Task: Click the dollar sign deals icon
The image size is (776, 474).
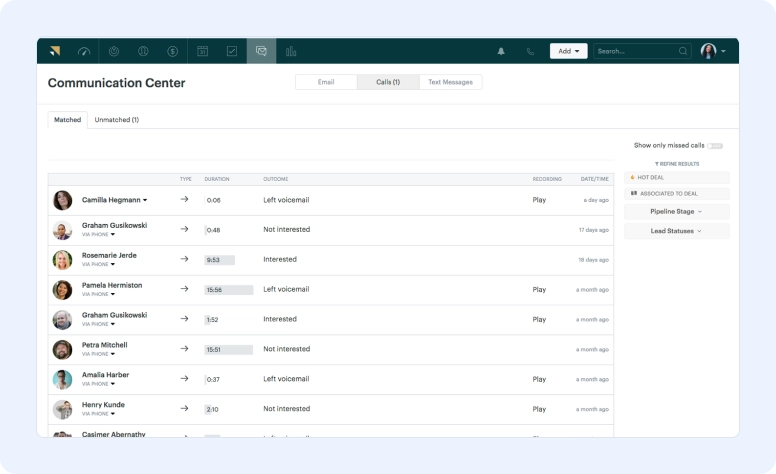Action: pos(173,51)
